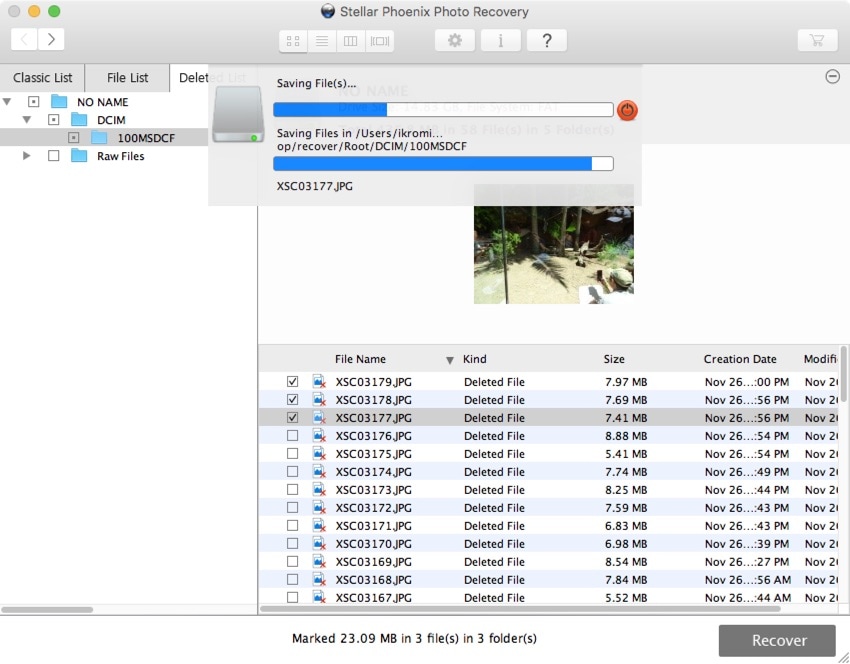
Task: Open settings via the gear icon
Action: 455,40
